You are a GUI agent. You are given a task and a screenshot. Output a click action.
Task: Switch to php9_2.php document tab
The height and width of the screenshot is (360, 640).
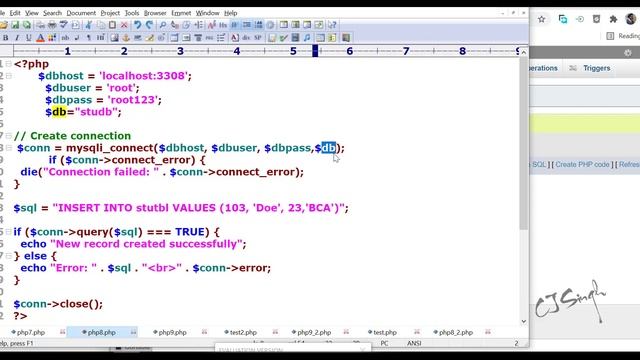click(311, 332)
